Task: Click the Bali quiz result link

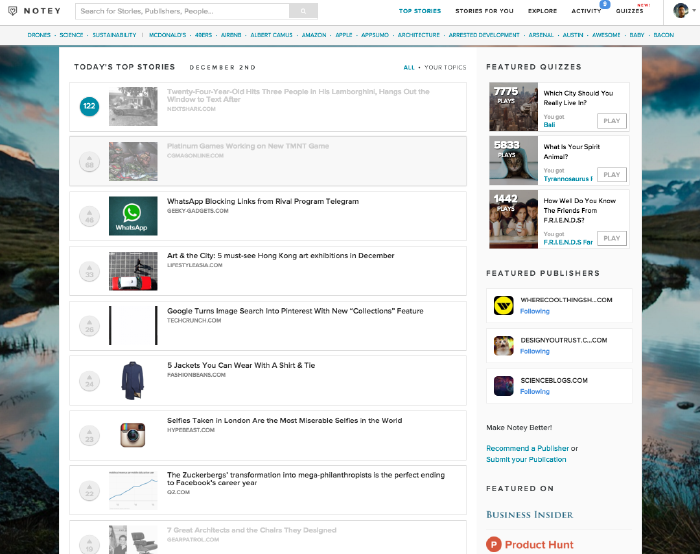Action: [x=549, y=125]
